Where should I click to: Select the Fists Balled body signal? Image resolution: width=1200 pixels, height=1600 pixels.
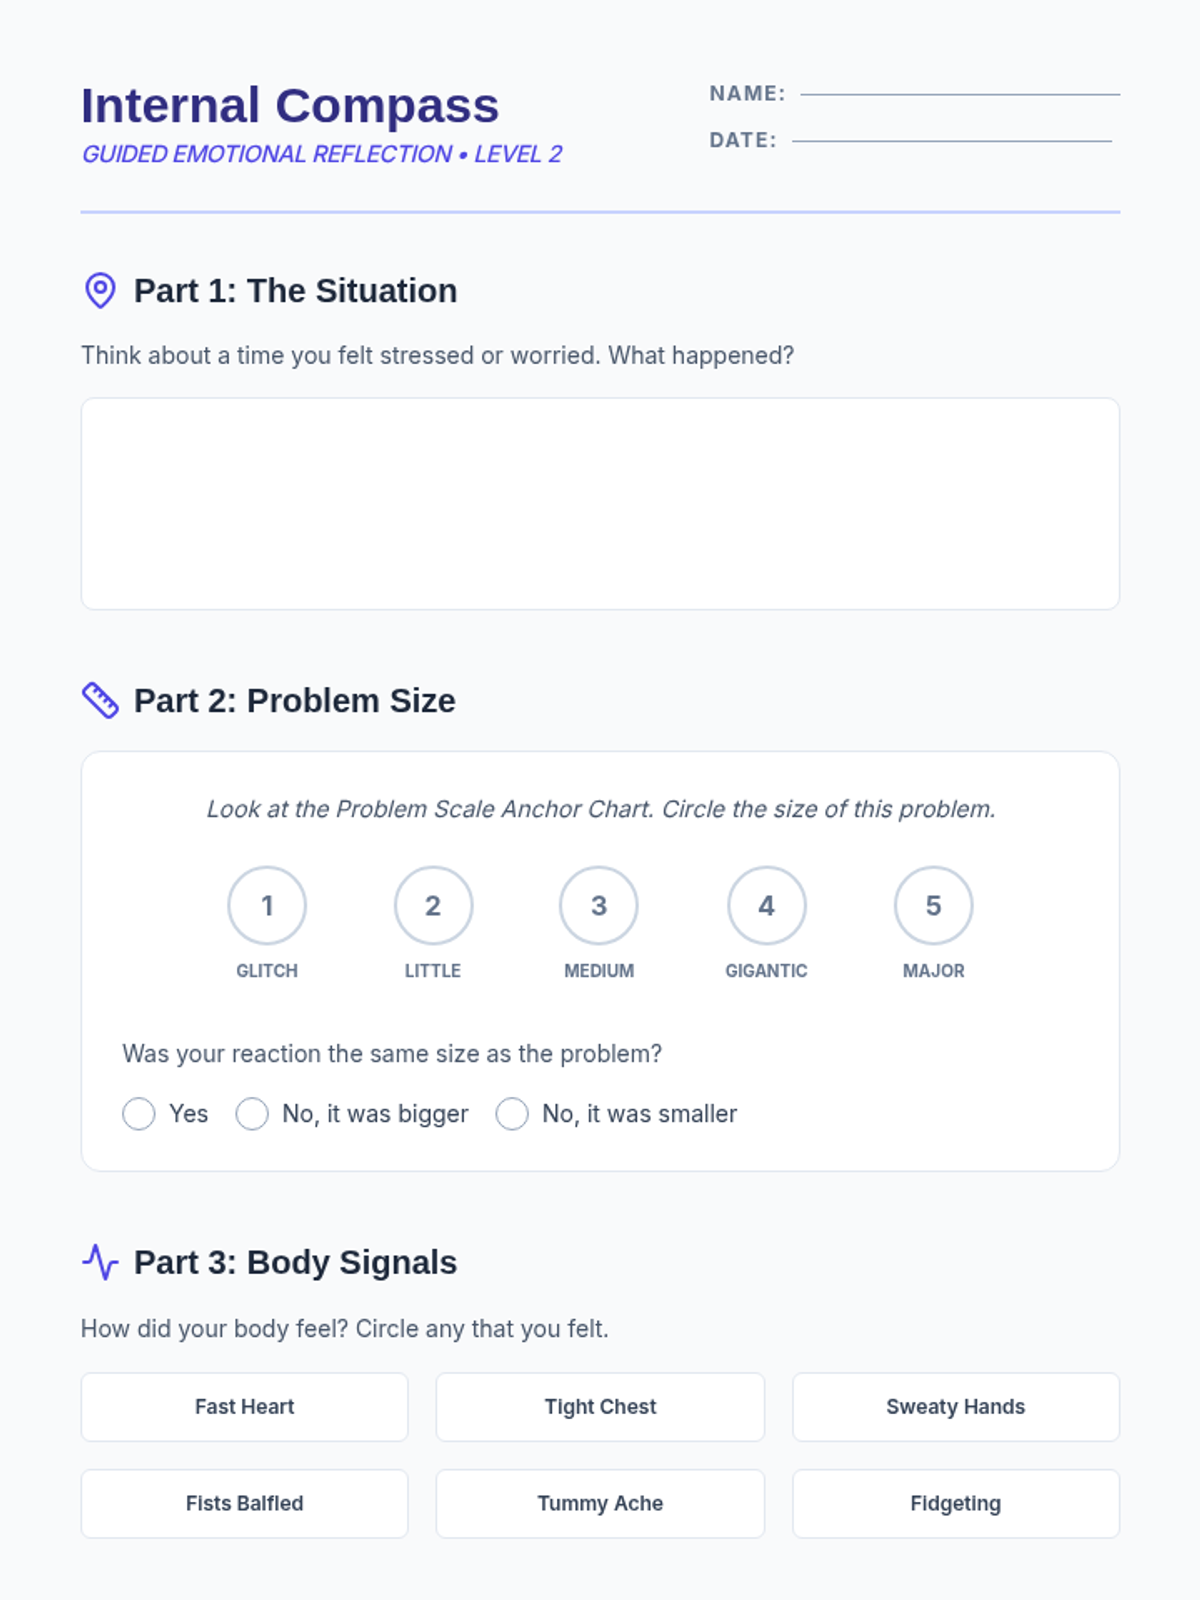[245, 1504]
